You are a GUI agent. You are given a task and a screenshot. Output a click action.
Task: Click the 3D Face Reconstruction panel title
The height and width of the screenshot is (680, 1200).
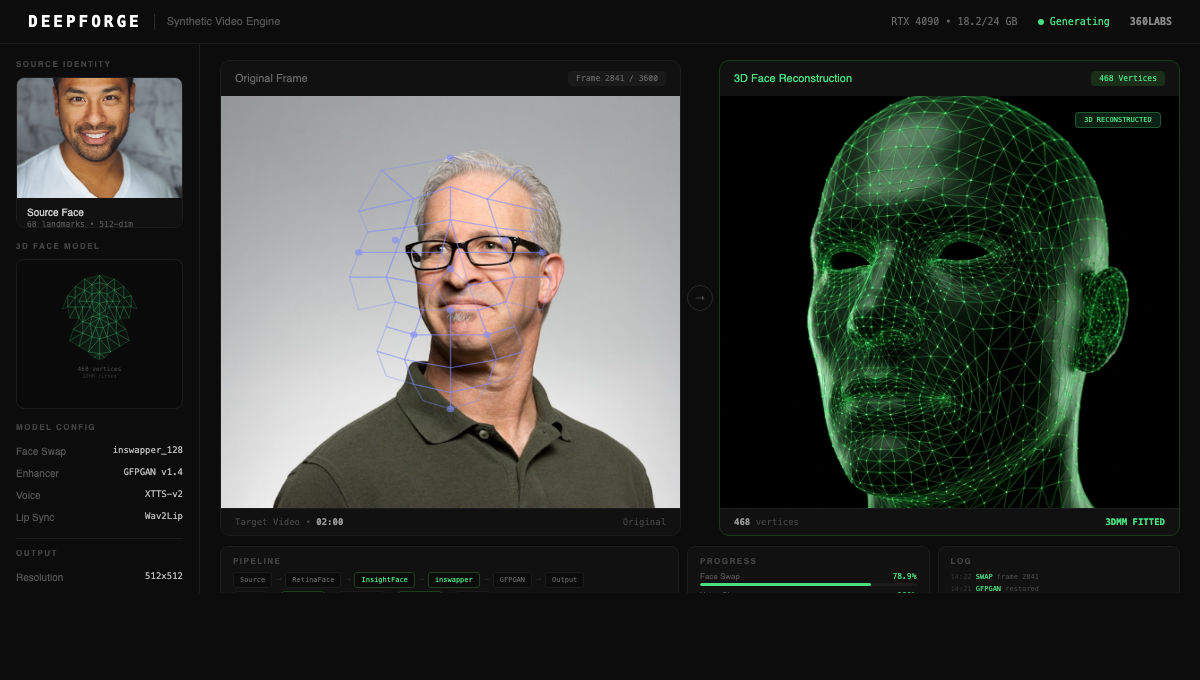pyautogui.click(x=793, y=78)
